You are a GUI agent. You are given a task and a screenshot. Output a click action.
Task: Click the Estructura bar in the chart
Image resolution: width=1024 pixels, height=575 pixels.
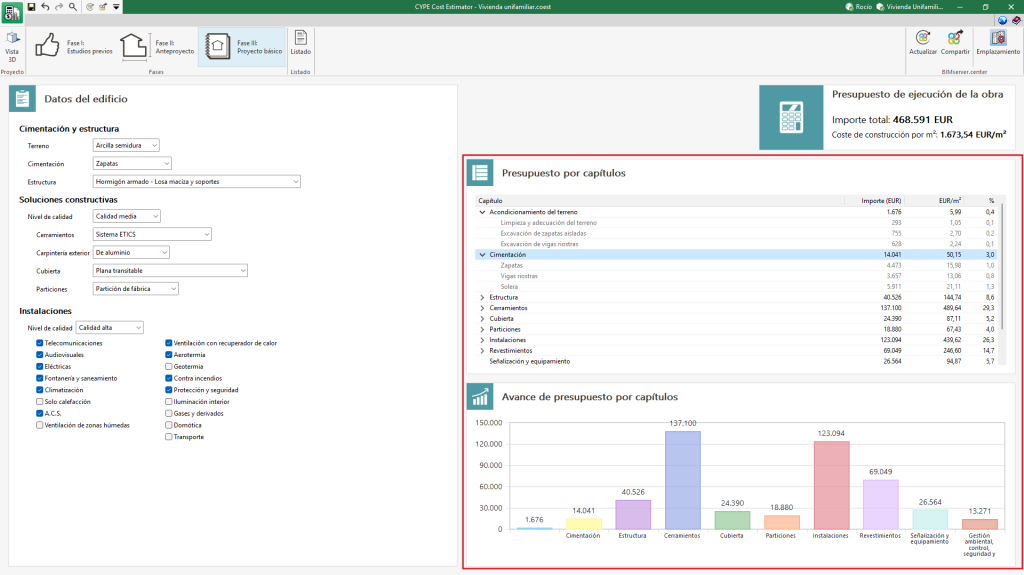(633, 515)
